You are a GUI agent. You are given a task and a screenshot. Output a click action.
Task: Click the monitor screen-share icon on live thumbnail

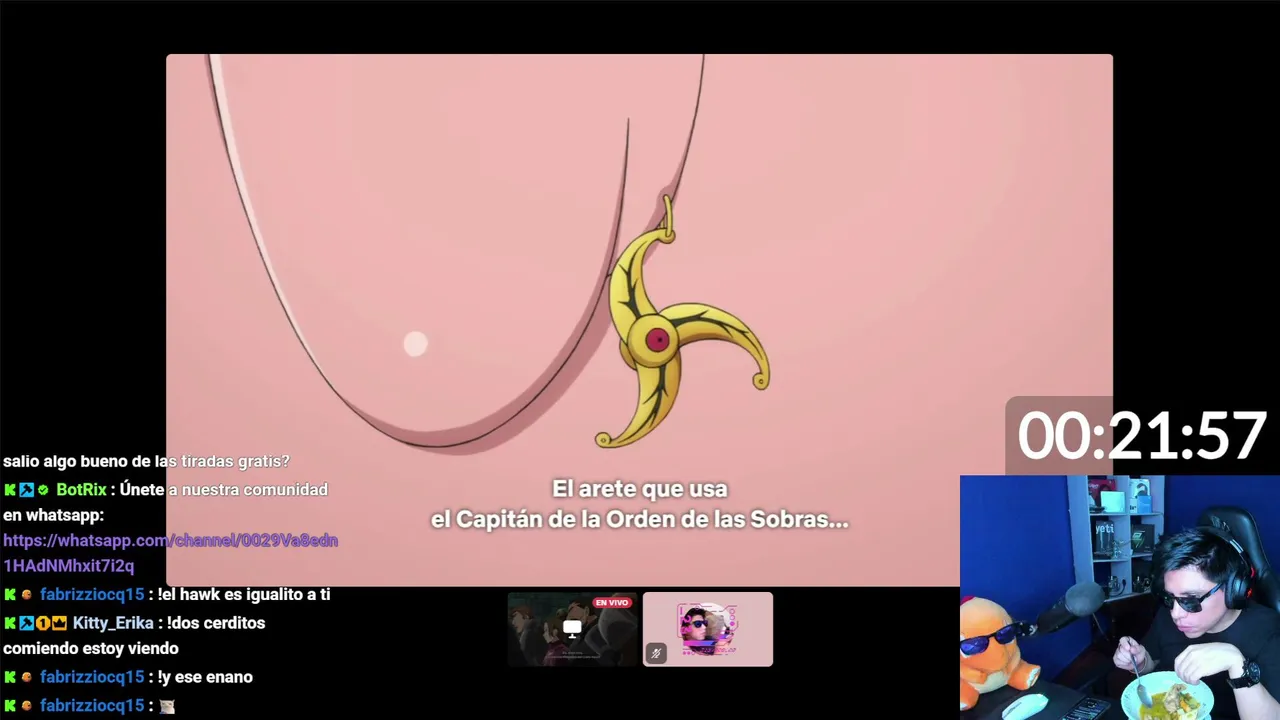572,629
